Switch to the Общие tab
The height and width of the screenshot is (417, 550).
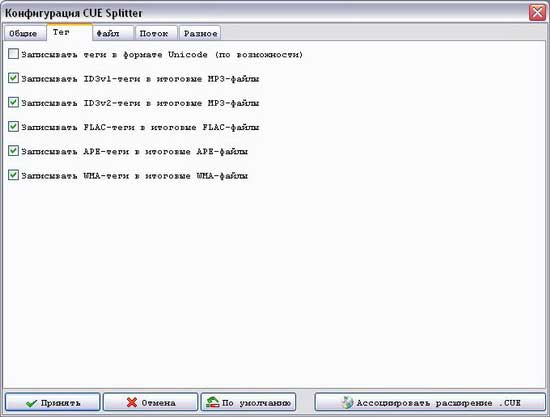25,33
